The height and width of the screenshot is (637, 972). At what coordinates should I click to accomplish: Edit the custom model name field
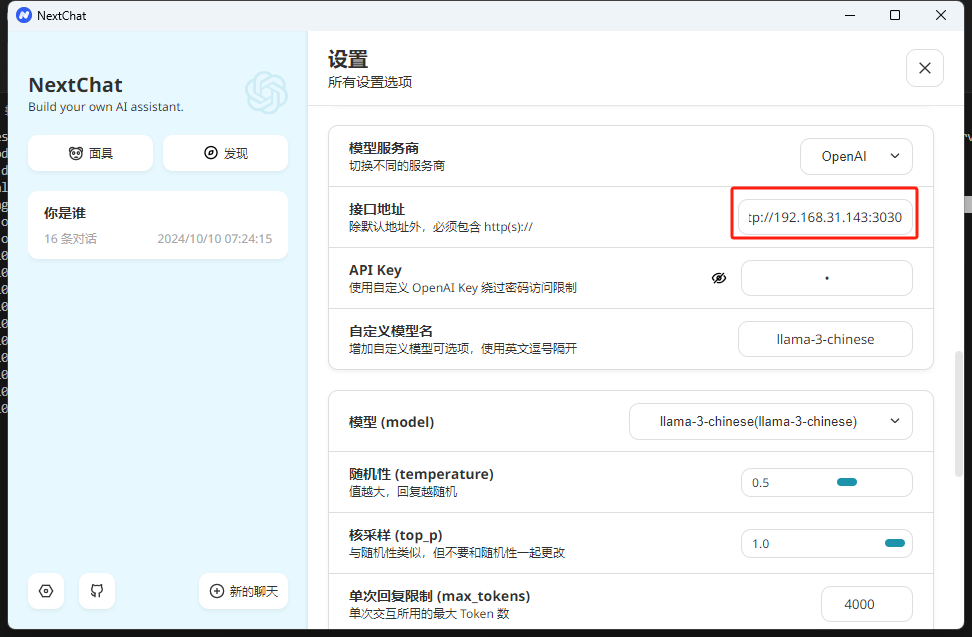825,339
